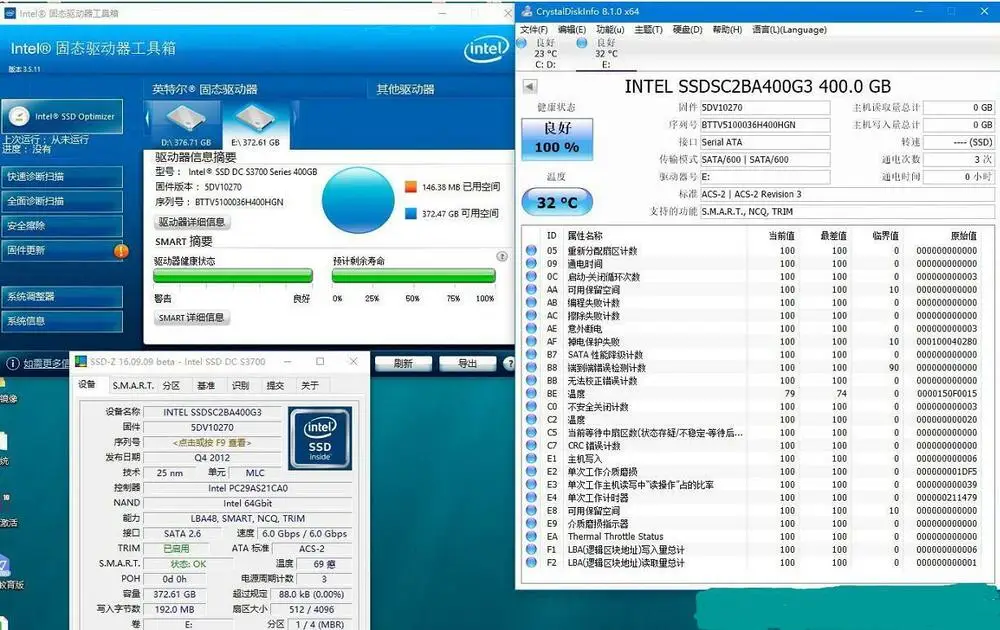This screenshot has width=1000, height=630.
Task: Click status circle of row F2 LBA读取量总计
Action: coord(531,562)
